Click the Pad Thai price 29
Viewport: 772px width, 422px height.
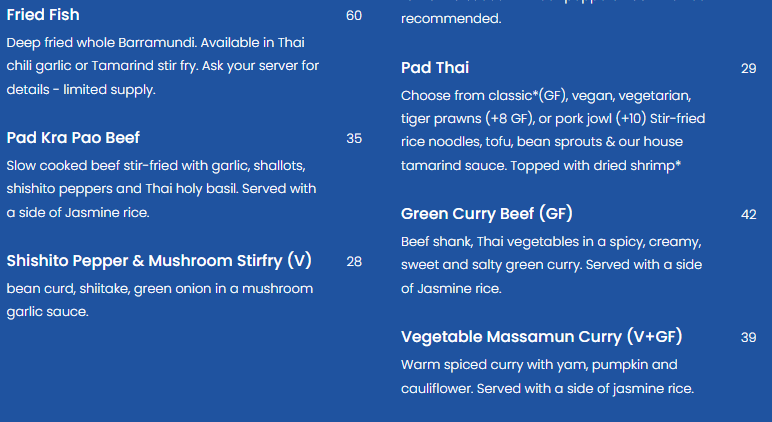tap(748, 68)
